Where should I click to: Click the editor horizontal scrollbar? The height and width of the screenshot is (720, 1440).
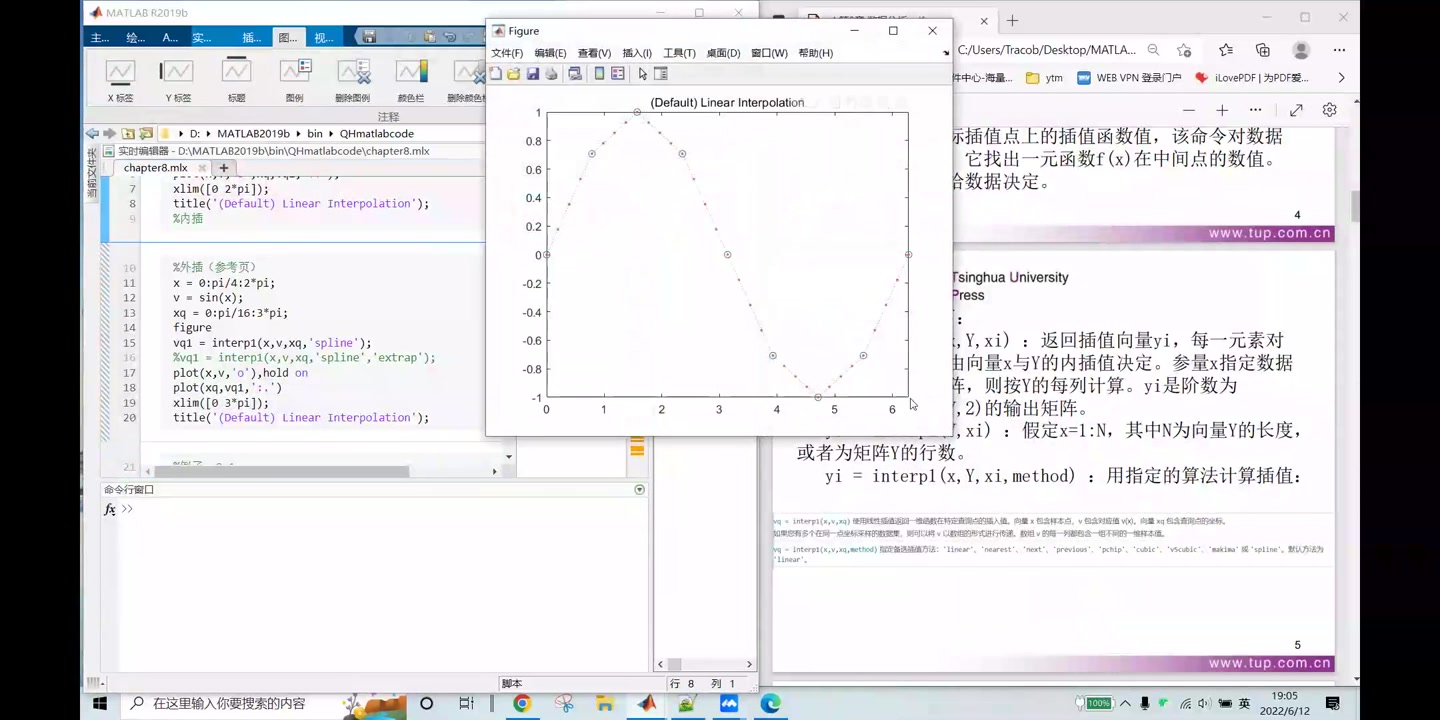click(282, 471)
